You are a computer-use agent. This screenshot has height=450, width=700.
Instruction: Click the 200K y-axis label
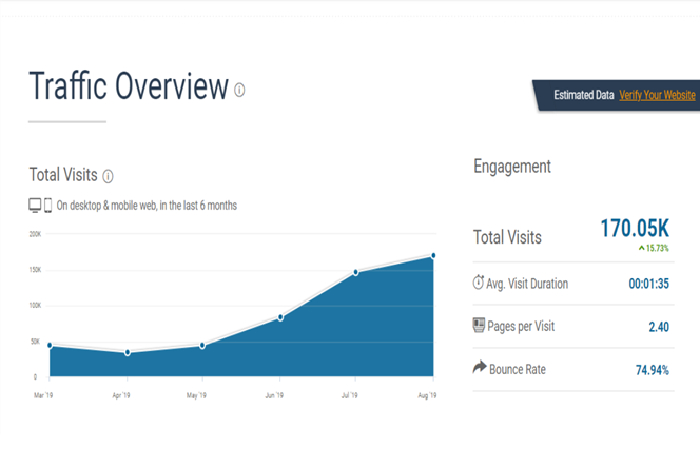coord(35,234)
